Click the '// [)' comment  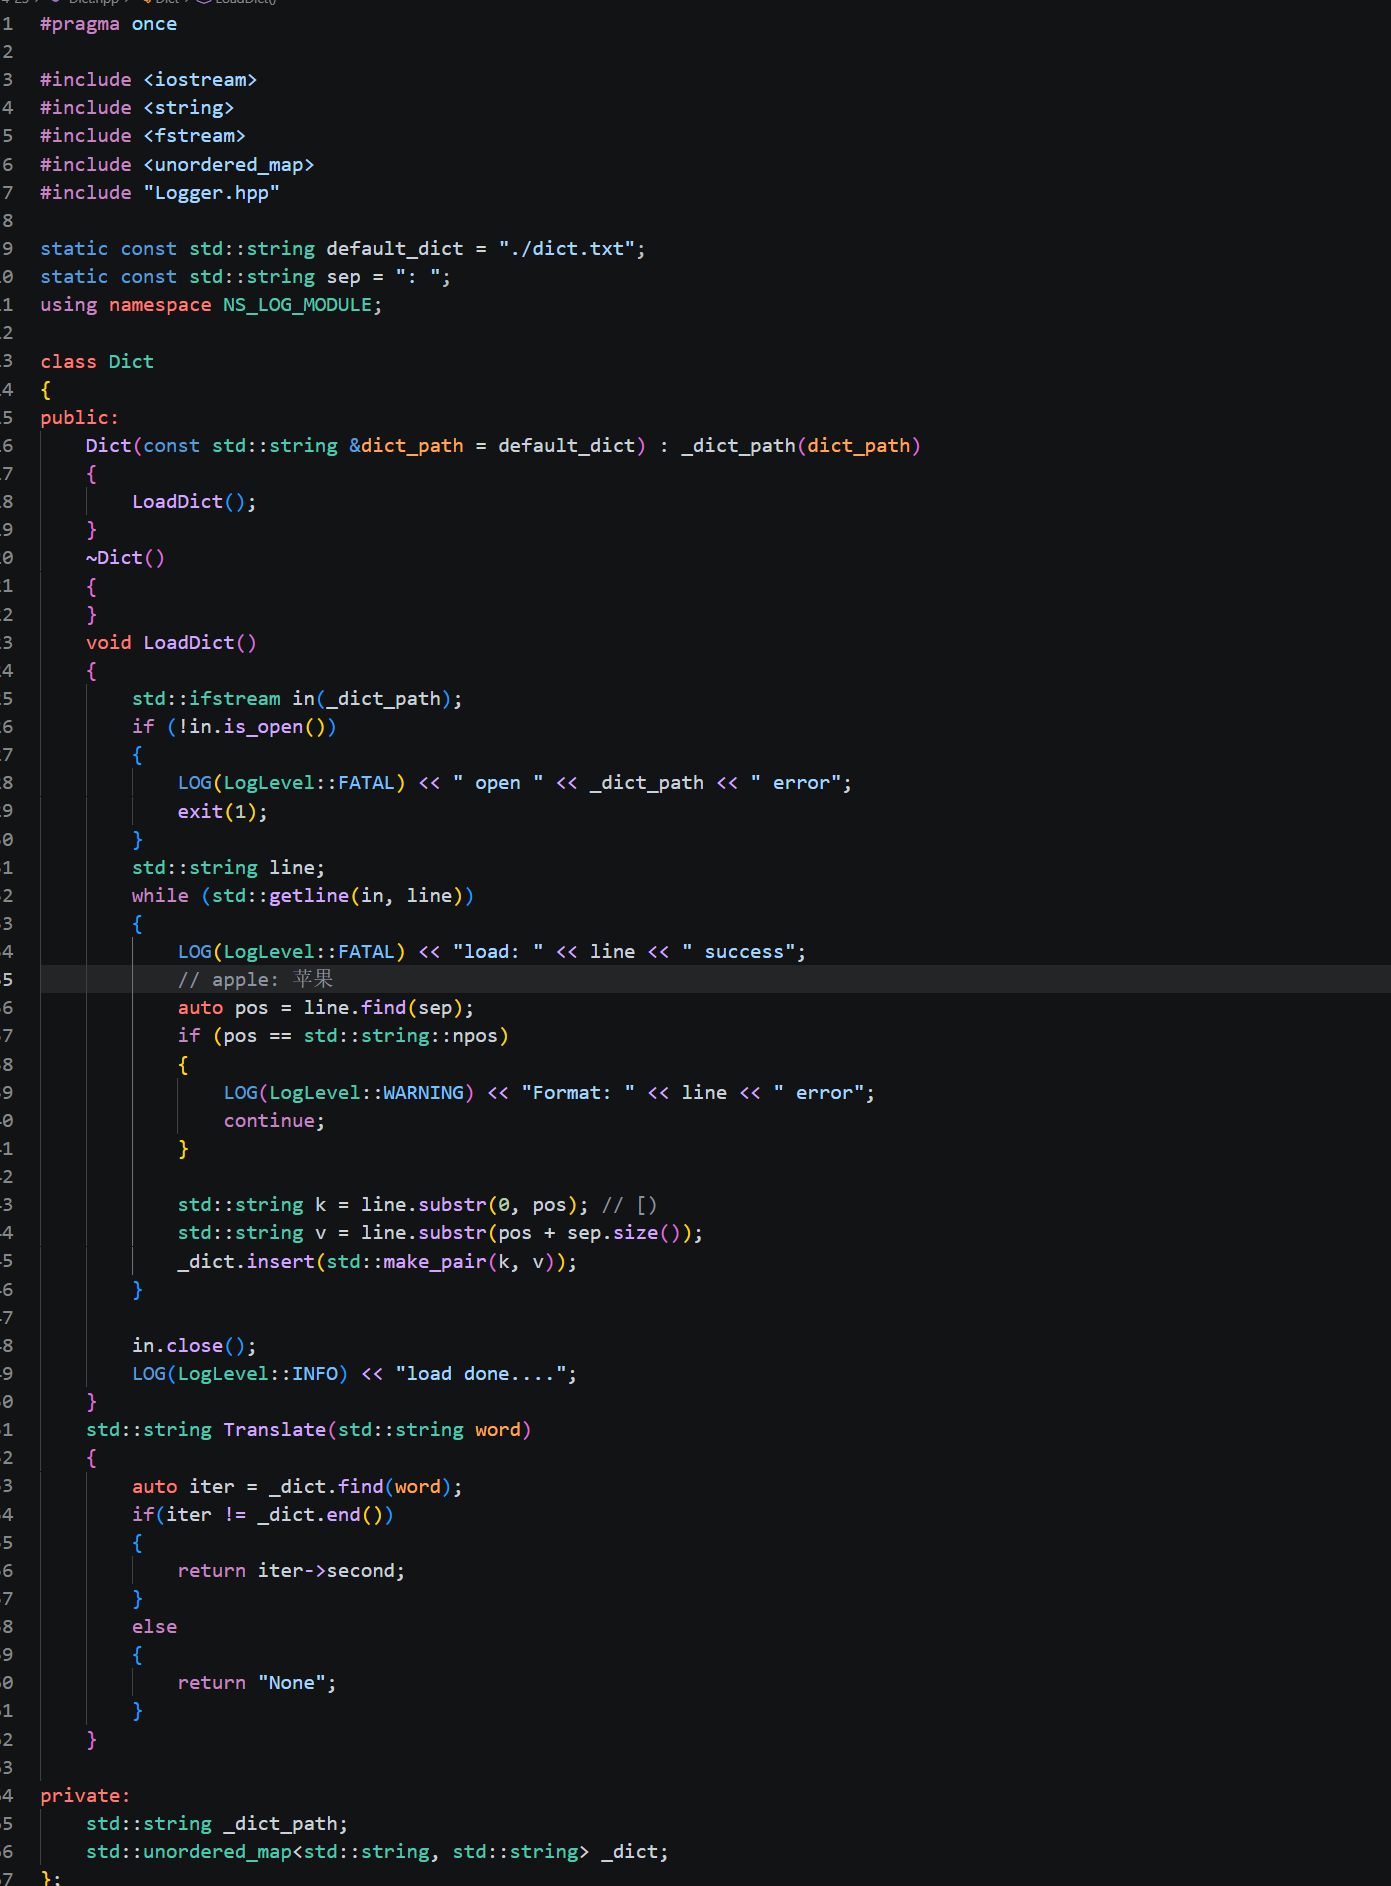[629, 1205]
